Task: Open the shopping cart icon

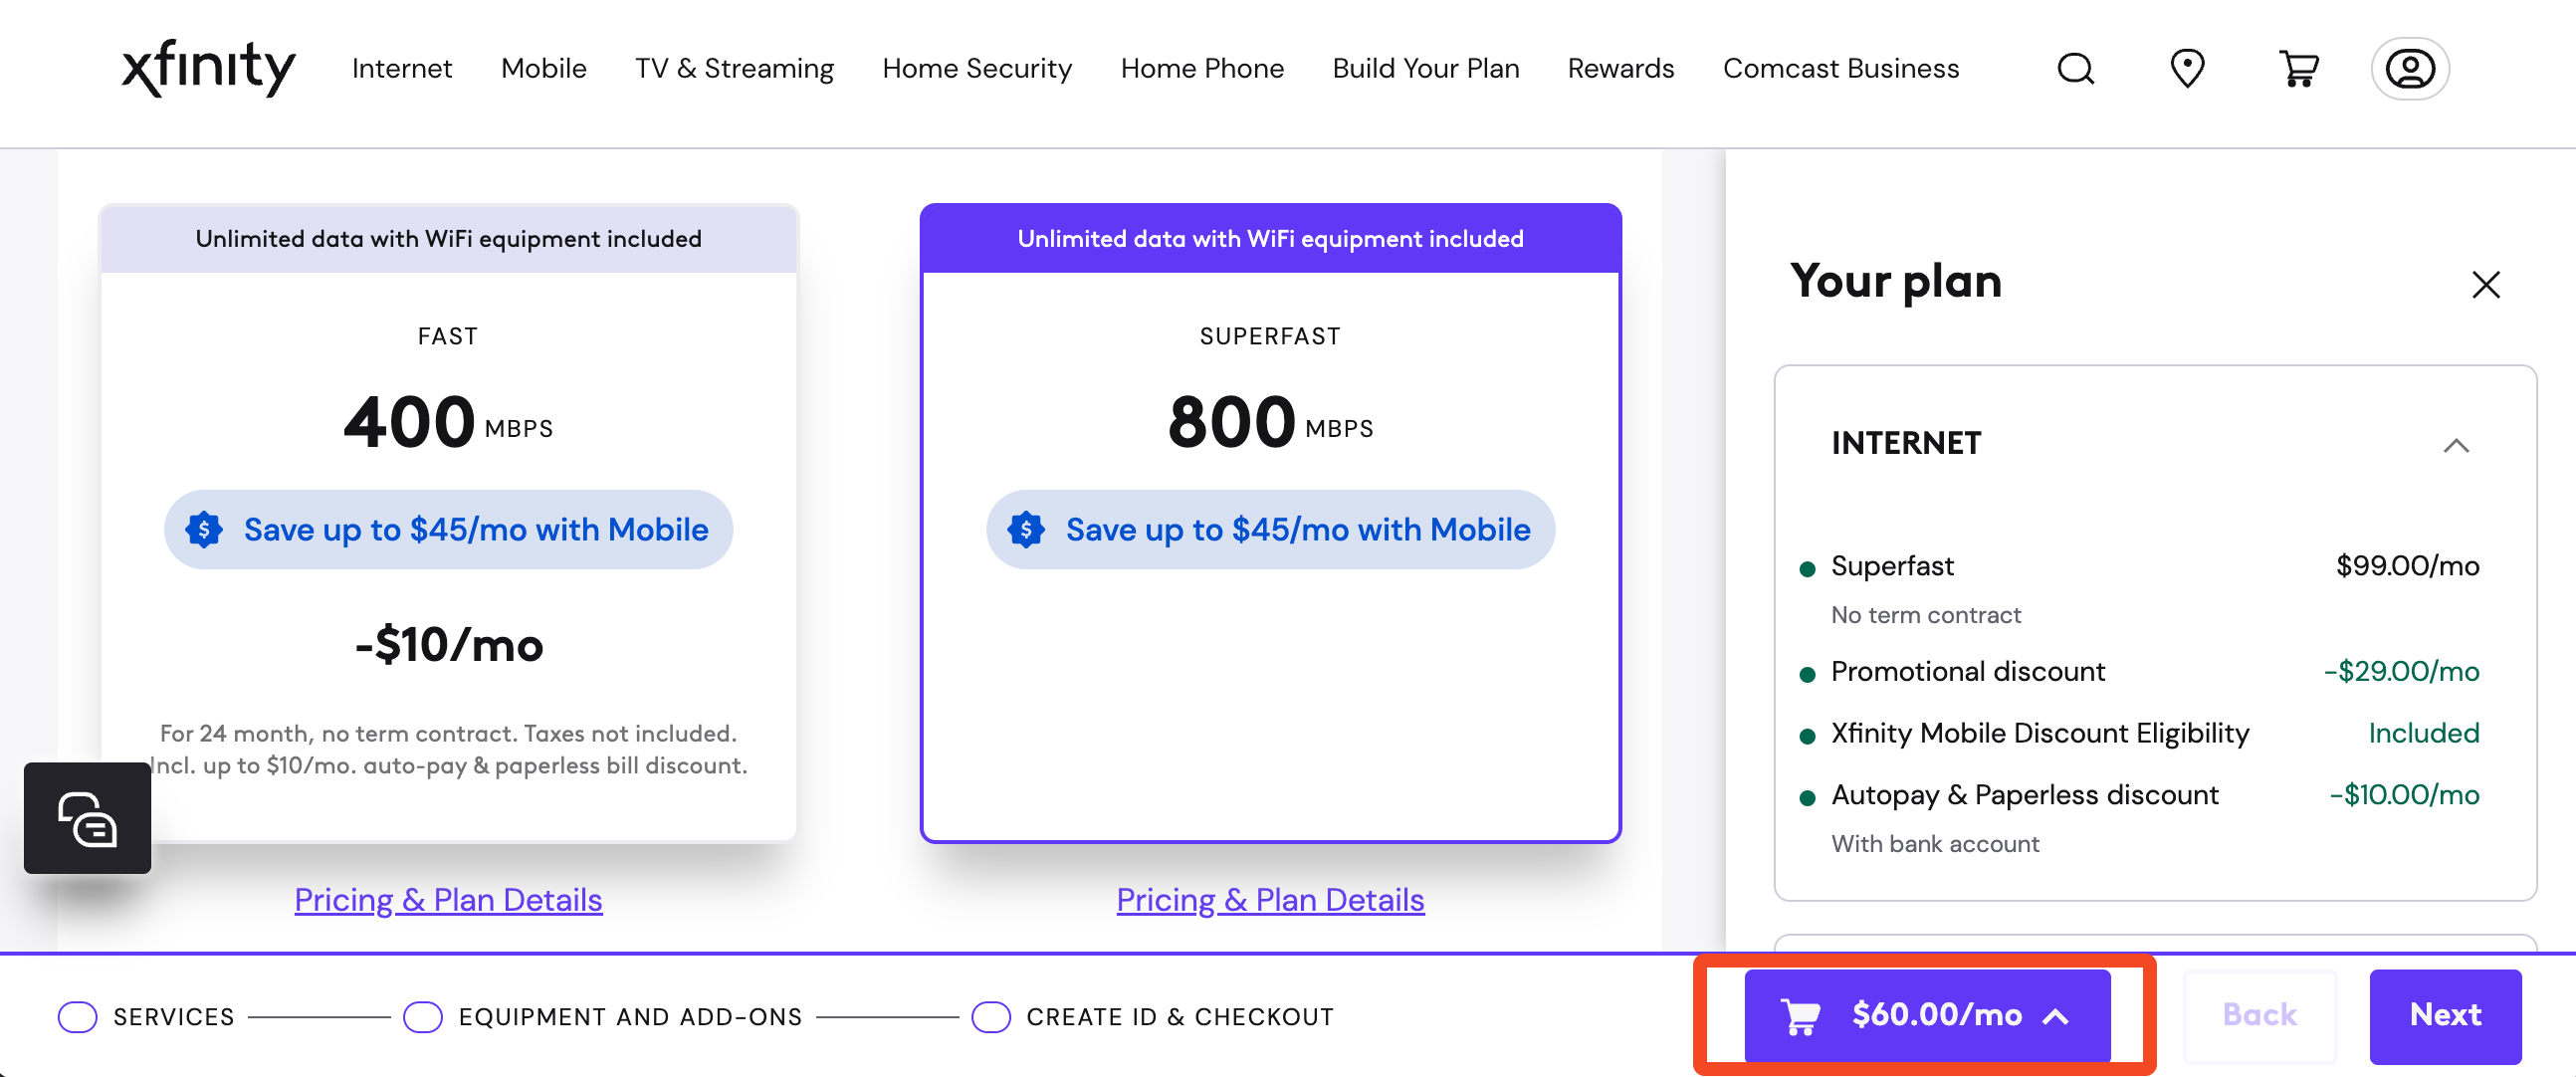Action: tap(2299, 68)
